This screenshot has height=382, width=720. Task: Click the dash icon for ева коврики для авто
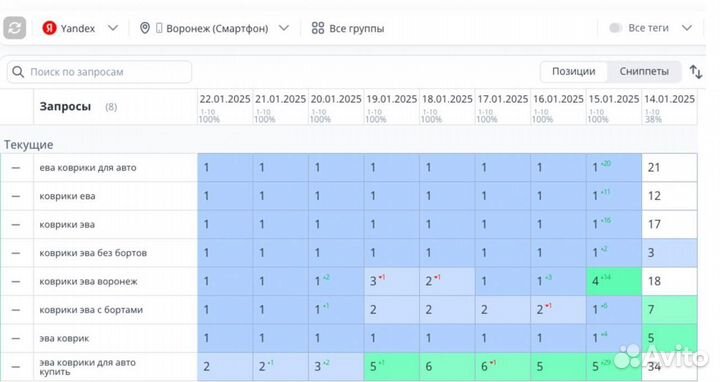tap(16, 168)
